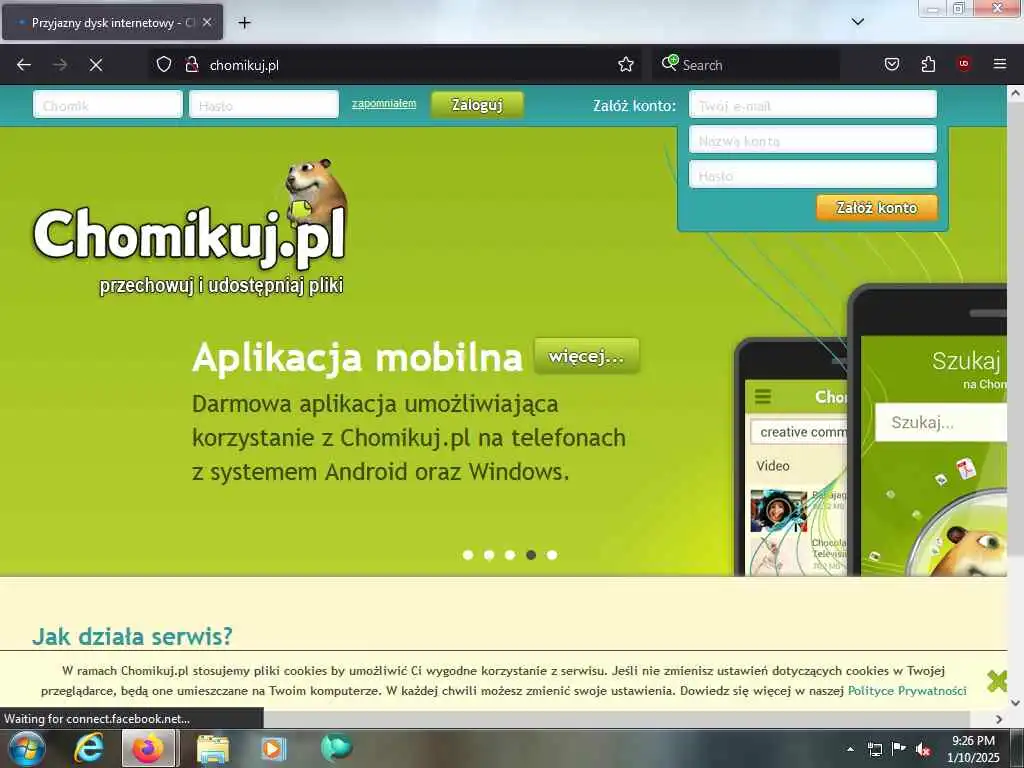
Task: Open the network tray icon
Action: pyautogui.click(x=874, y=749)
